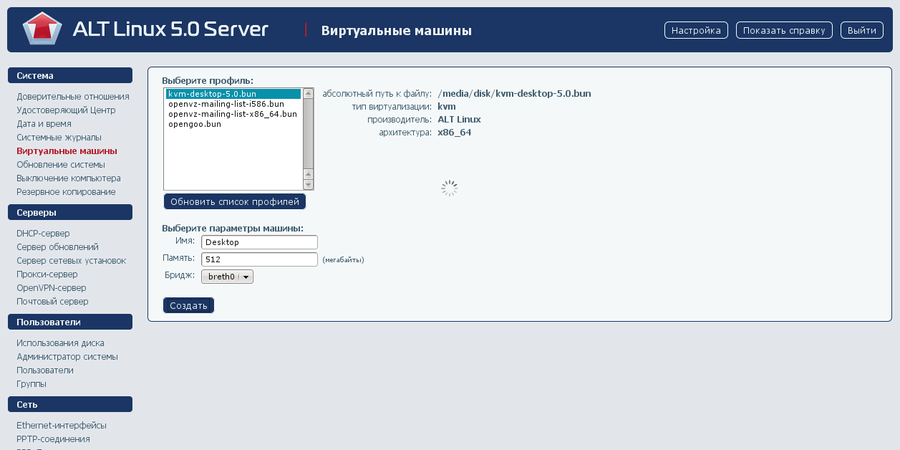
Task: Open Резервное копирование page
Action: pos(66,192)
